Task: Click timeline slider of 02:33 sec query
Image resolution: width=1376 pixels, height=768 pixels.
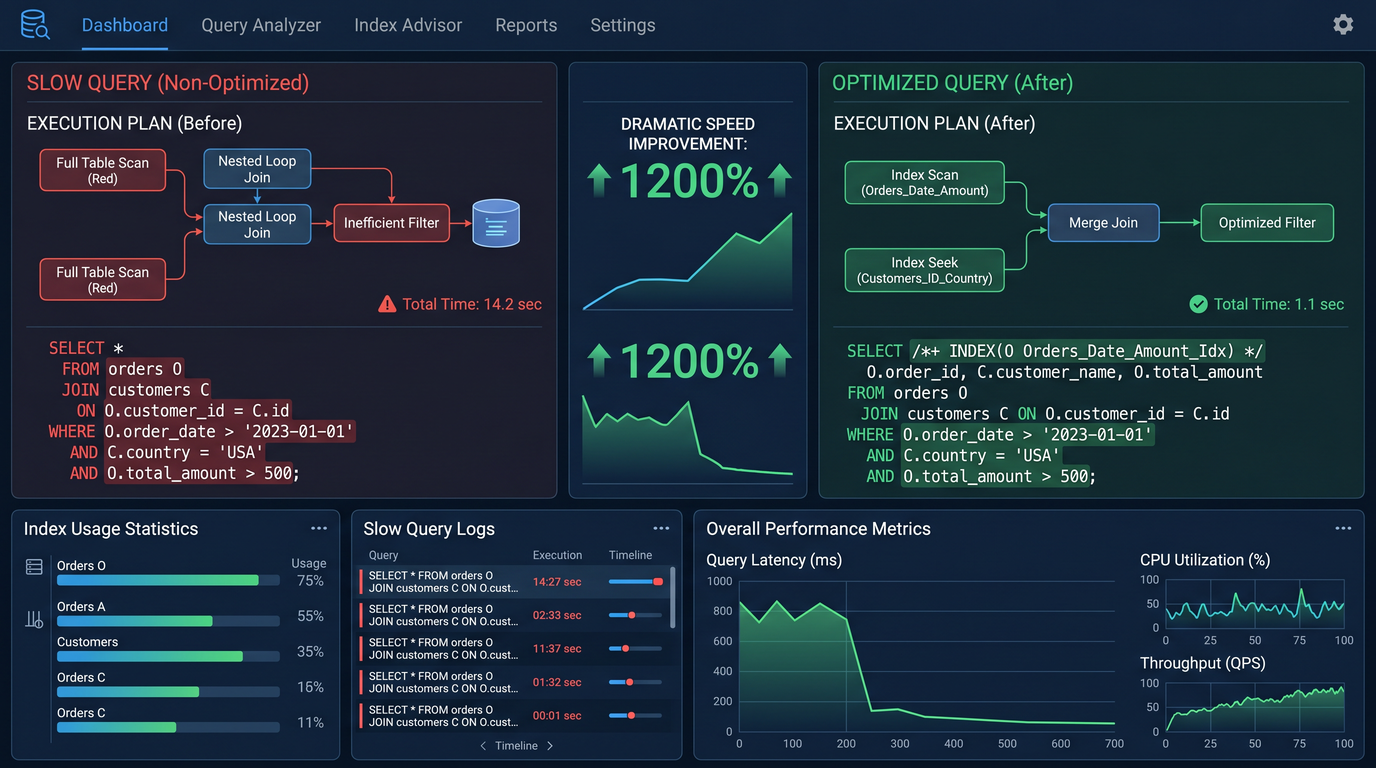Action: pos(636,615)
